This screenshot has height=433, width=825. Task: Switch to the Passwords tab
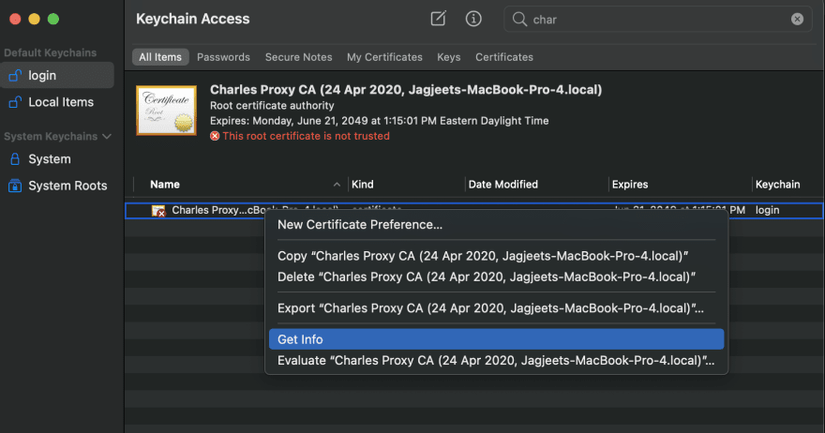coord(223,57)
